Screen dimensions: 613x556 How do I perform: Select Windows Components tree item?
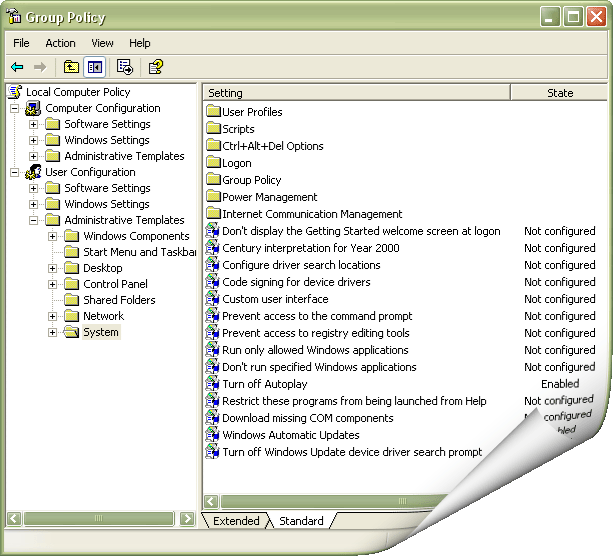[x=136, y=236]
